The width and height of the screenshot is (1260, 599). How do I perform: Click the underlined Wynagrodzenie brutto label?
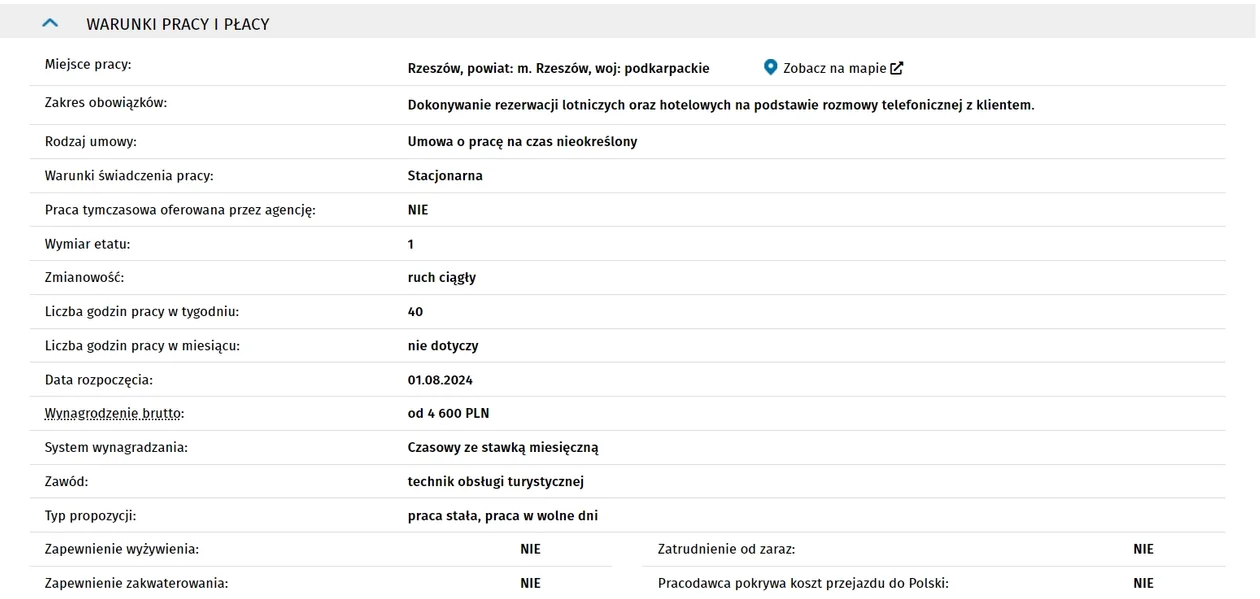(x=115, y=413)
